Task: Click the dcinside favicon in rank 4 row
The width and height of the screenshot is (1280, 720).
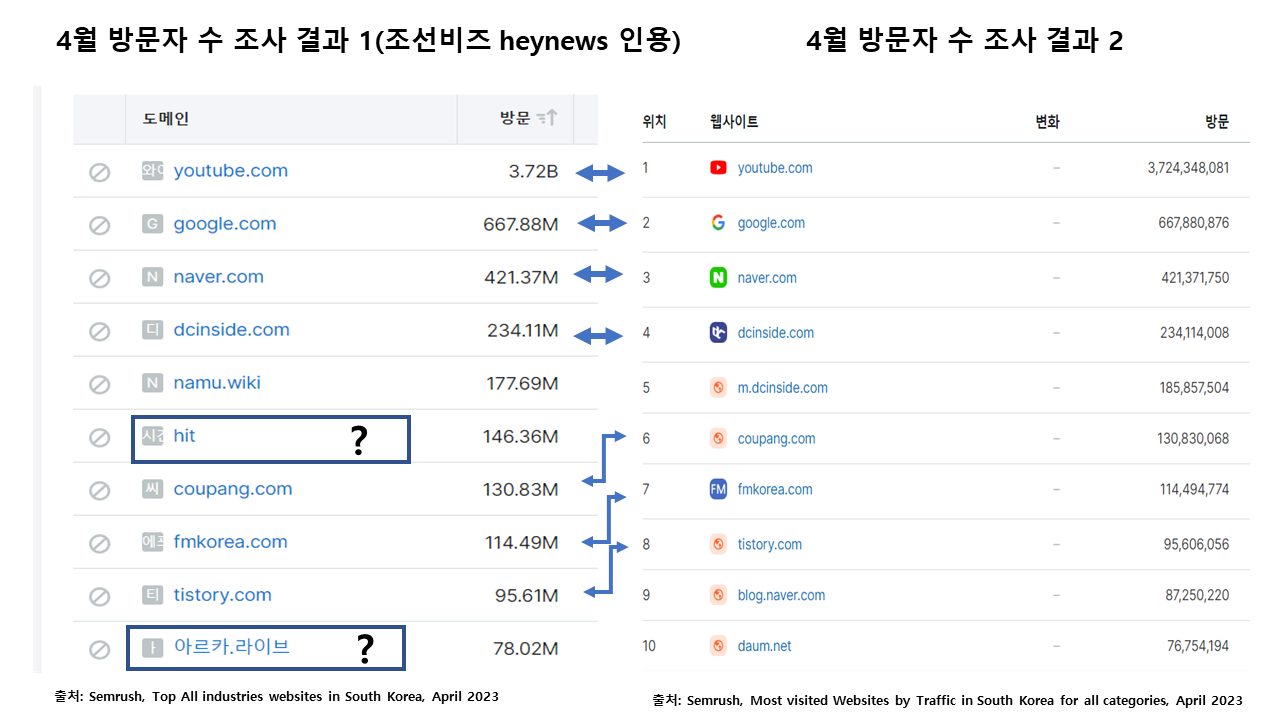Action: coord(717,332)
